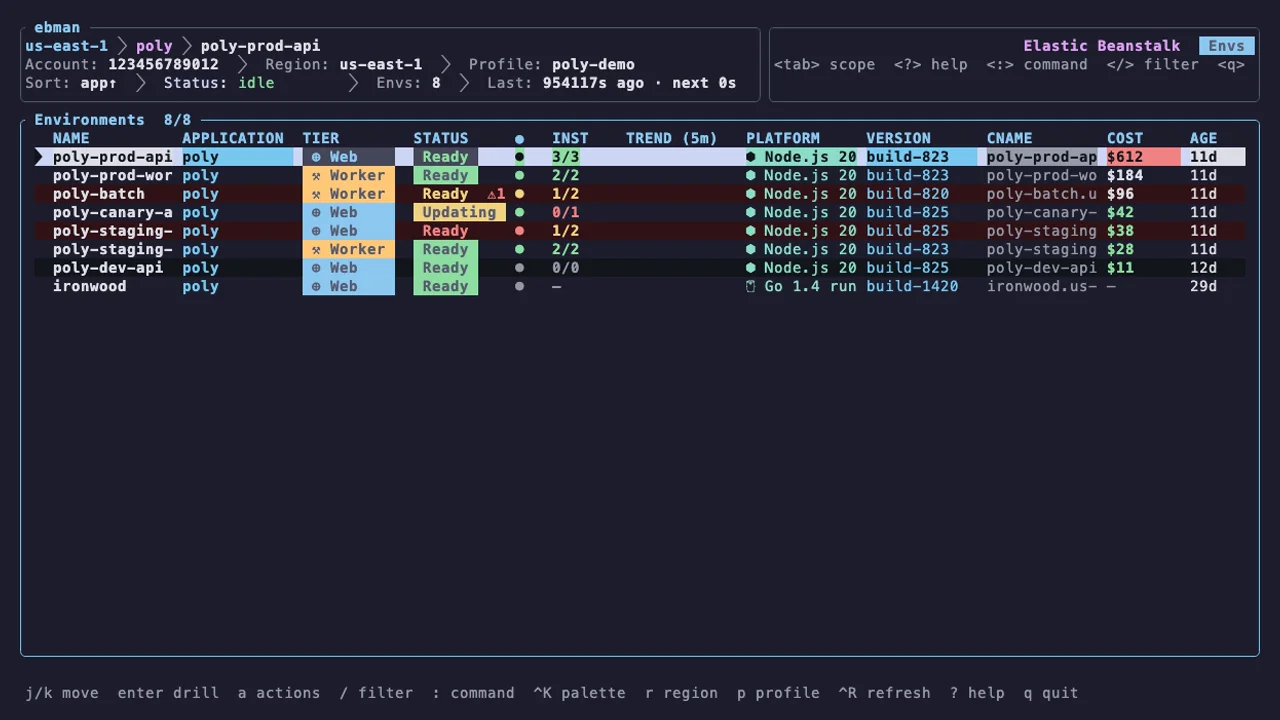Click the health dot in poly-prod-wor row
The height and width of the screenshot is (720, 1280).
click(519, 175)
